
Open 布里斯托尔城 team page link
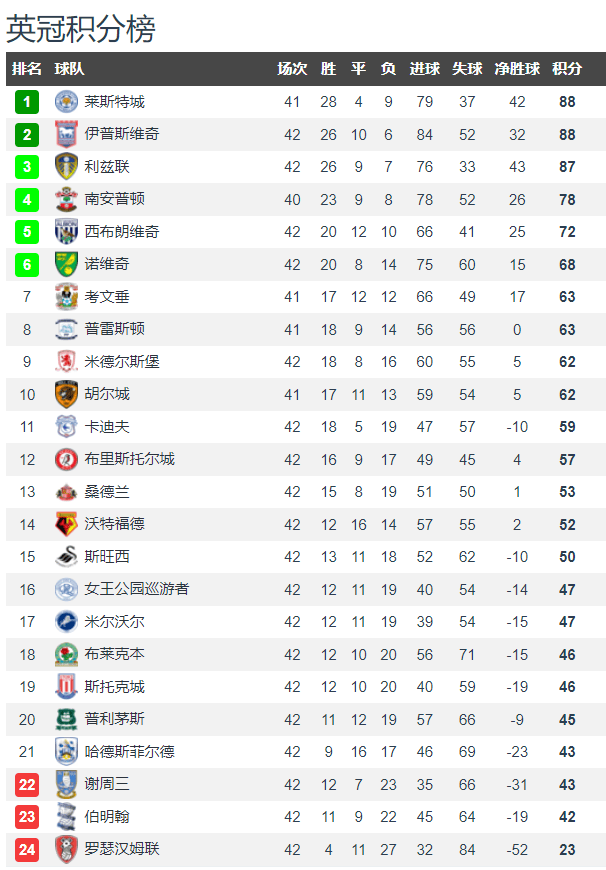click(130, 459)
